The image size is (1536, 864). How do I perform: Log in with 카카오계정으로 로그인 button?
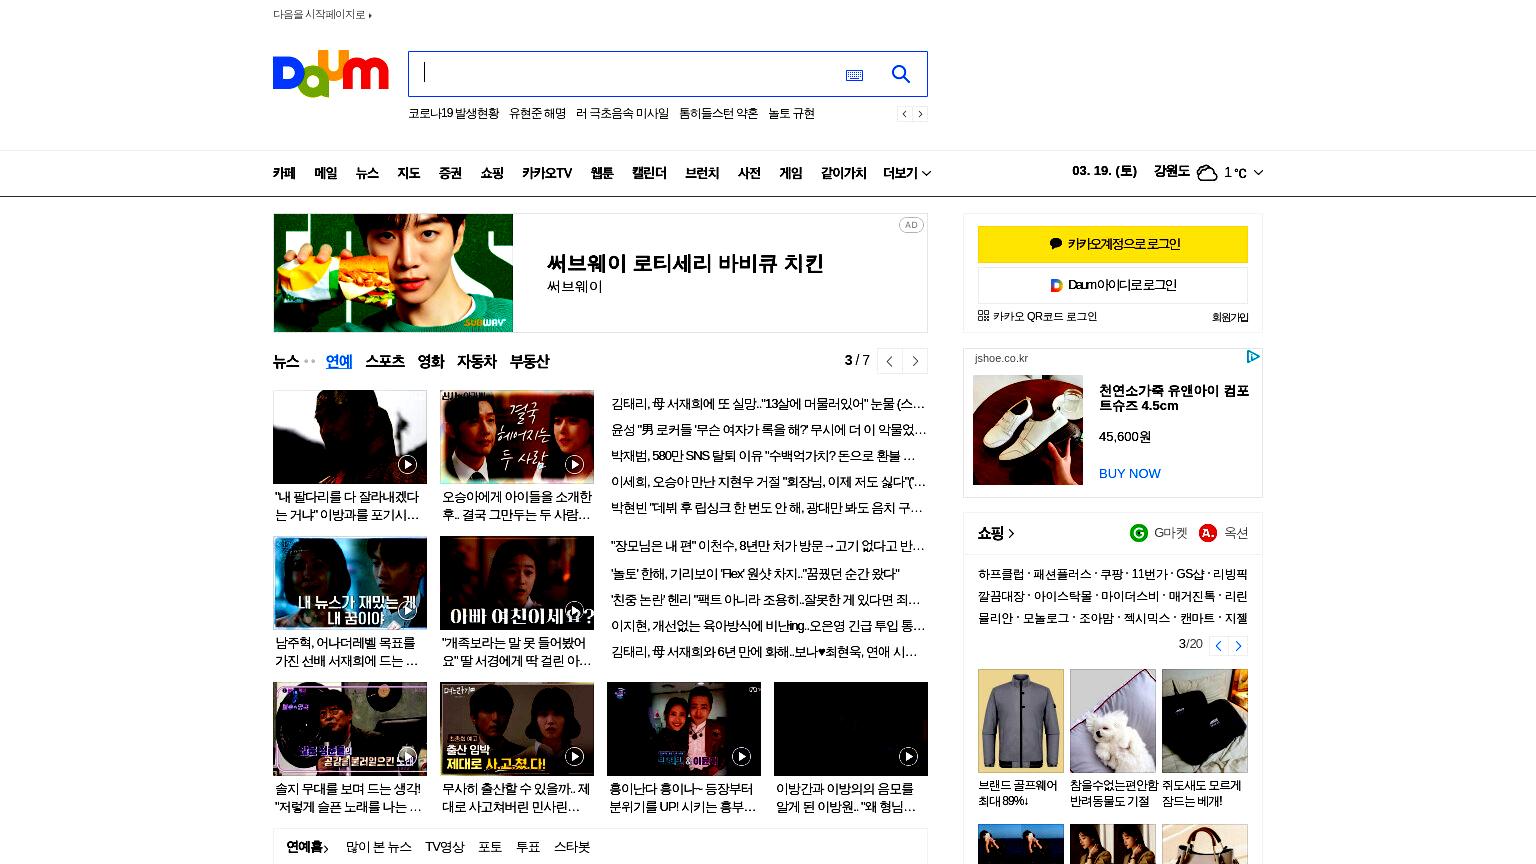tap(1113, 244)
